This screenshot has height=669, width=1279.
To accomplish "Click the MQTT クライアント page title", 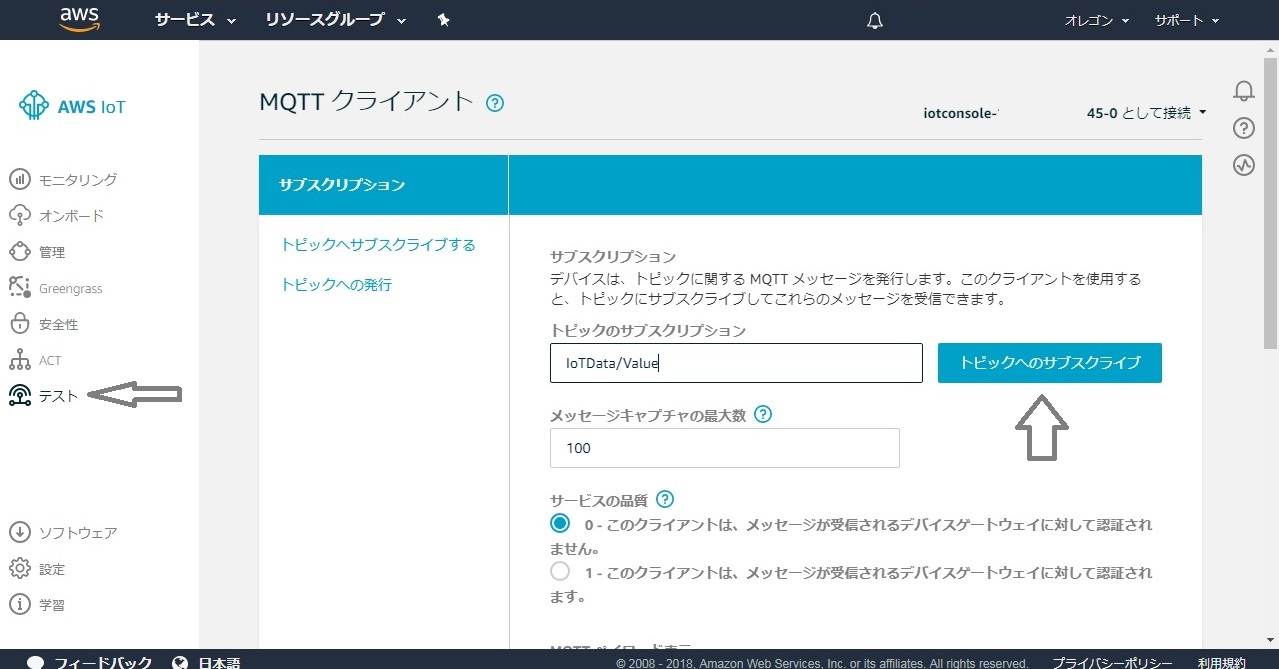I will pos(366,101).
